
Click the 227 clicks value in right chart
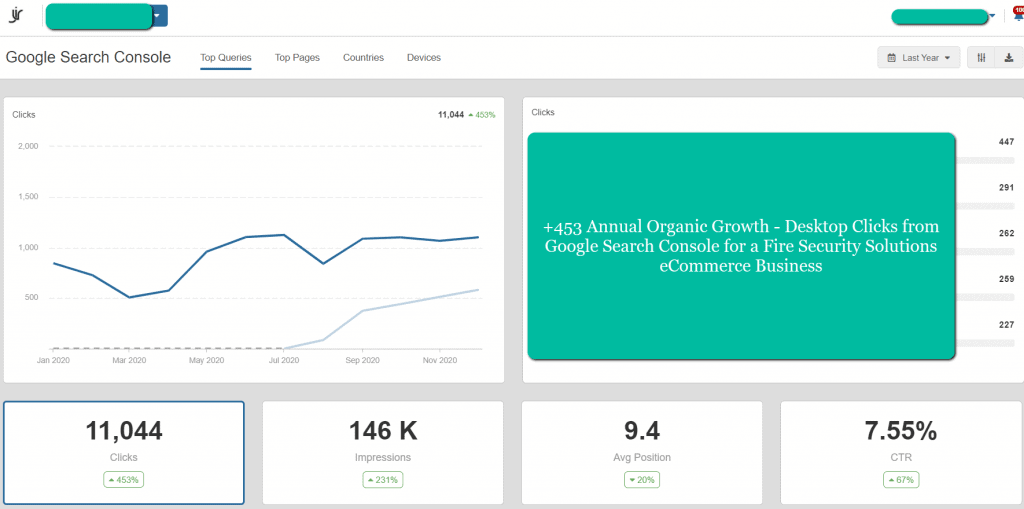(1006, 325)
